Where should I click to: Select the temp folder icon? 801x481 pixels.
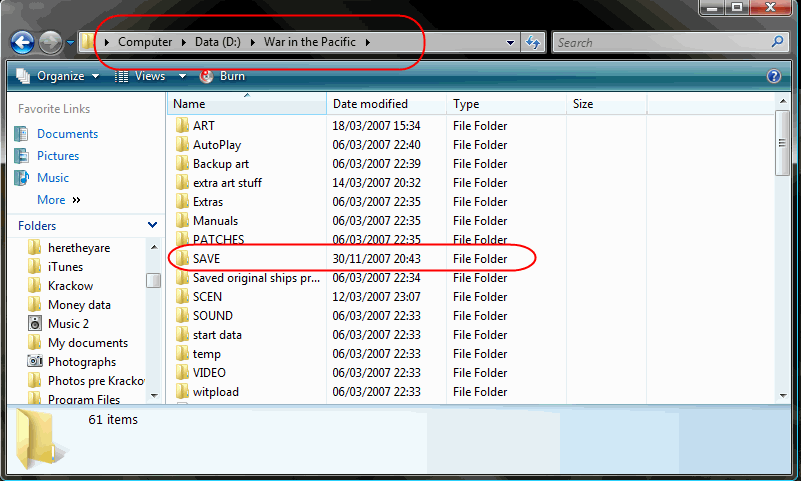pos(182,354)
